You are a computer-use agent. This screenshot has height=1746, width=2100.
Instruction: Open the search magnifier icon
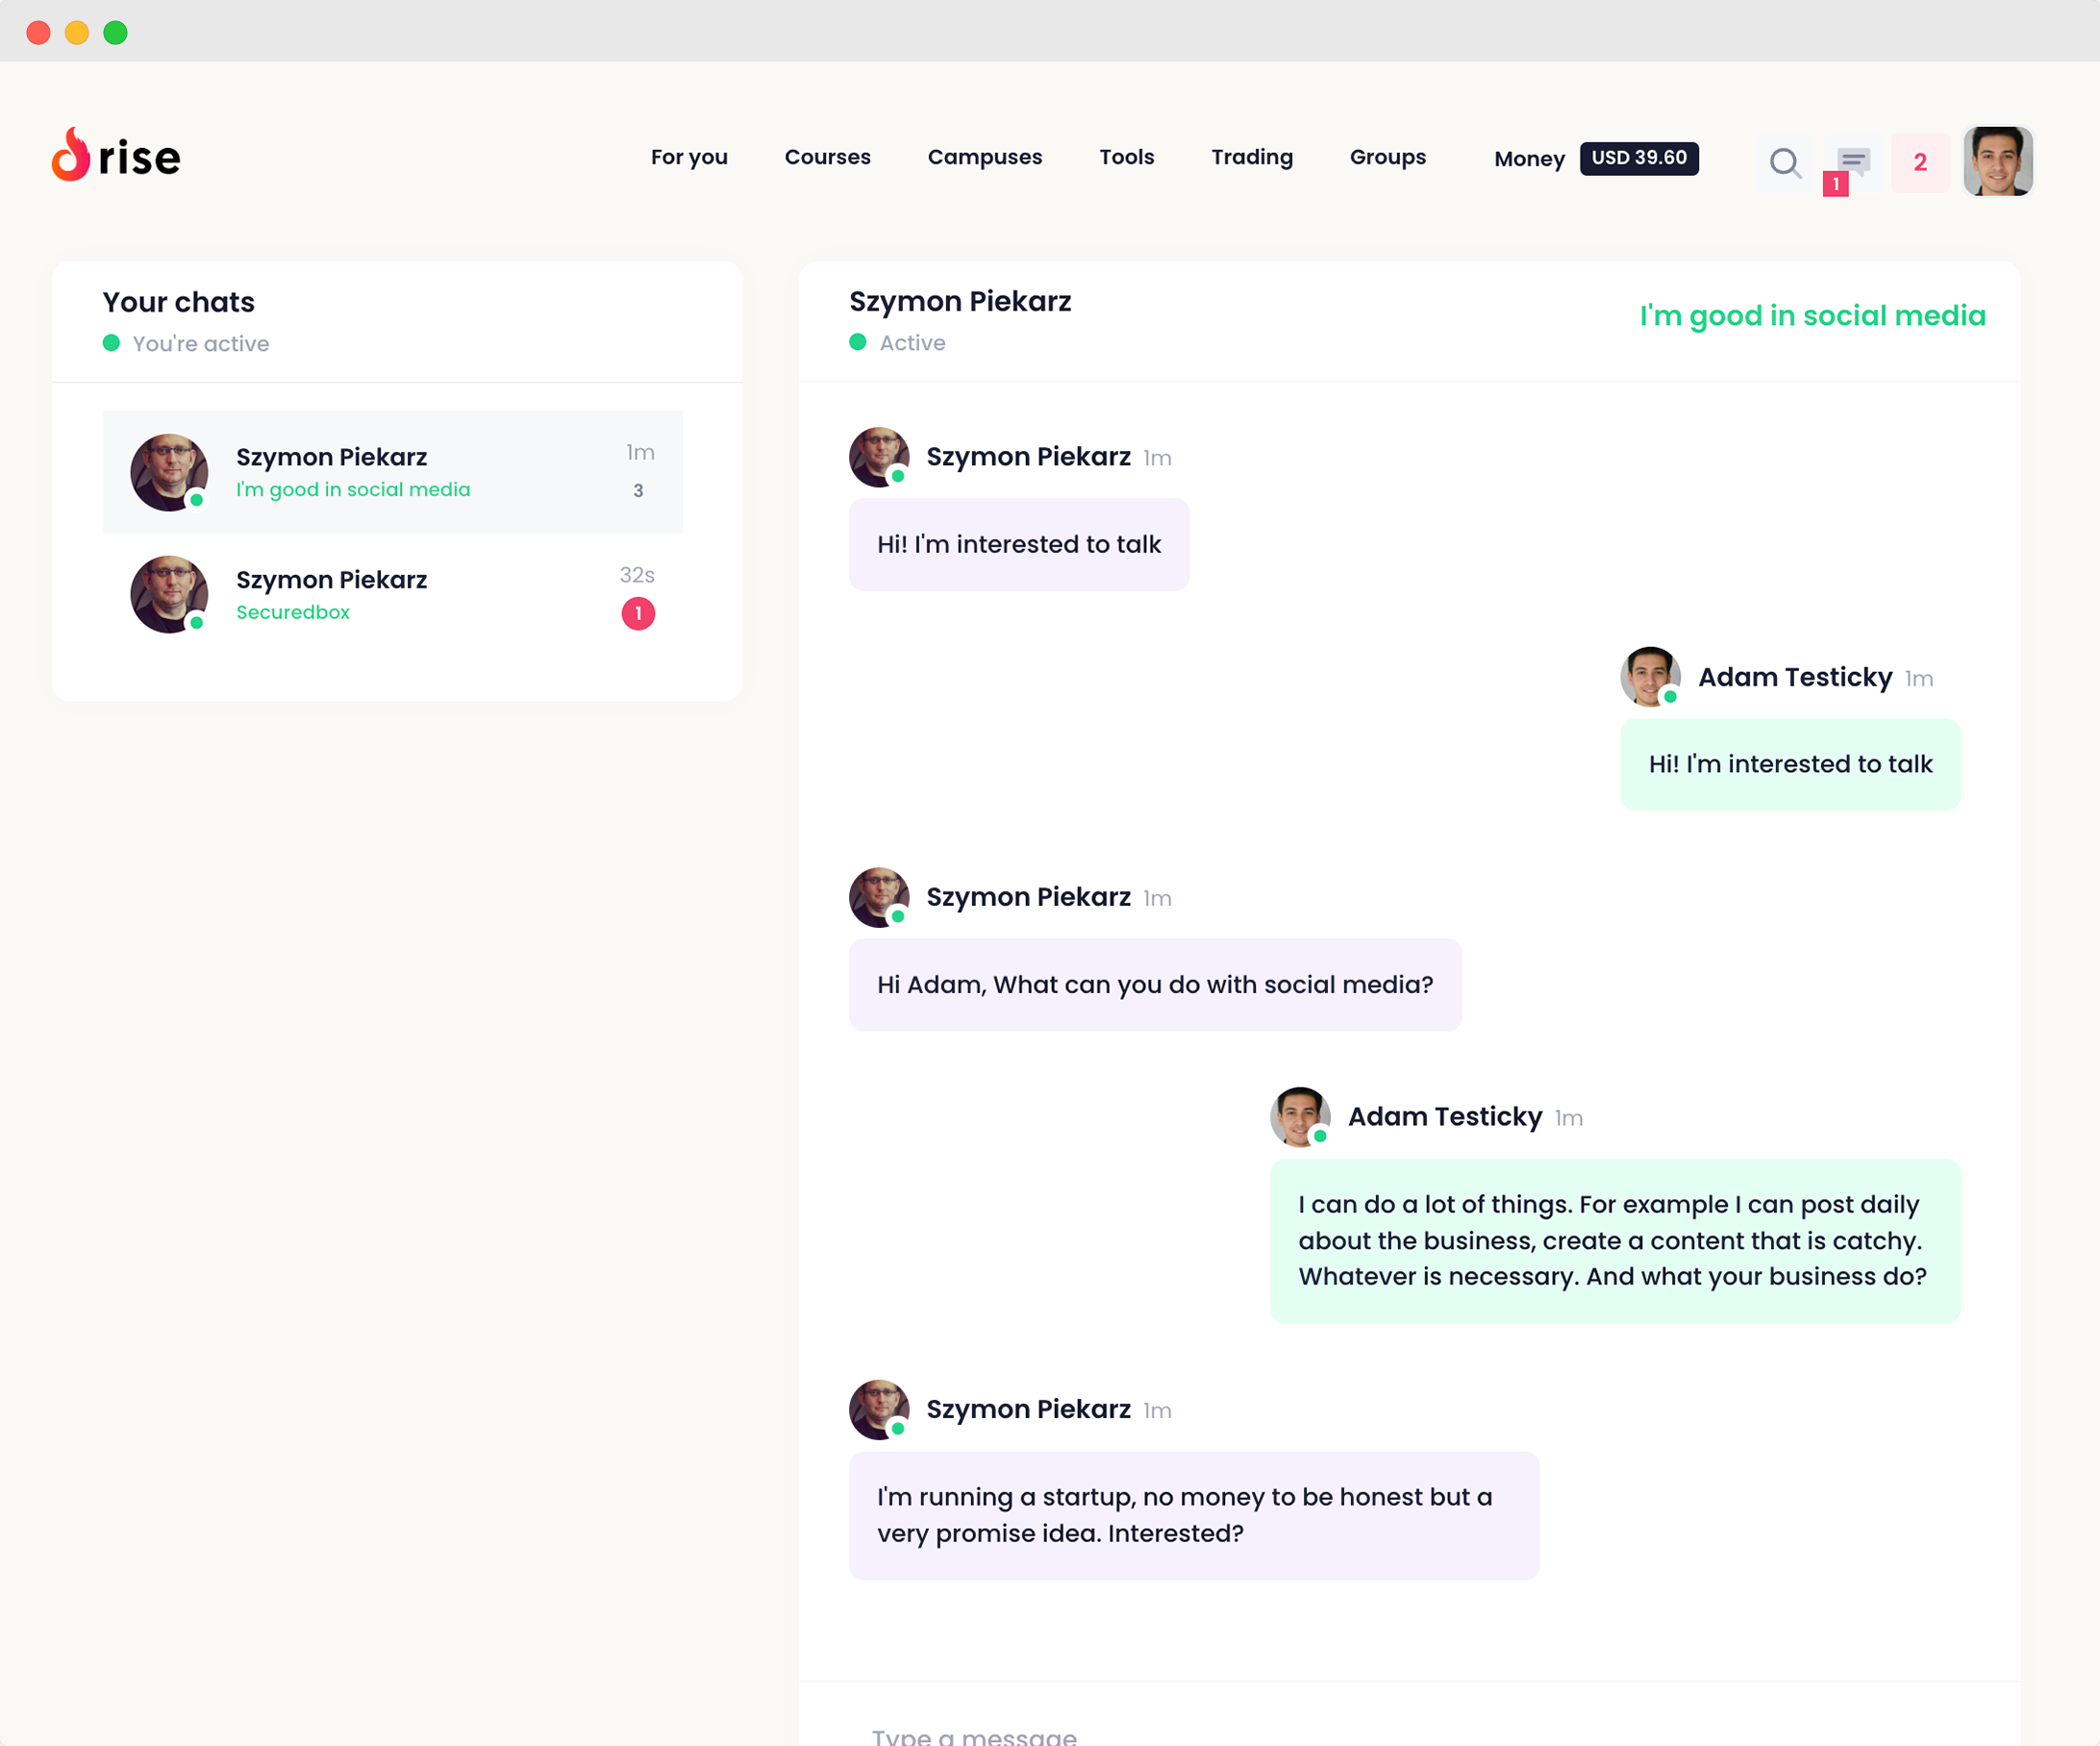1785,162
